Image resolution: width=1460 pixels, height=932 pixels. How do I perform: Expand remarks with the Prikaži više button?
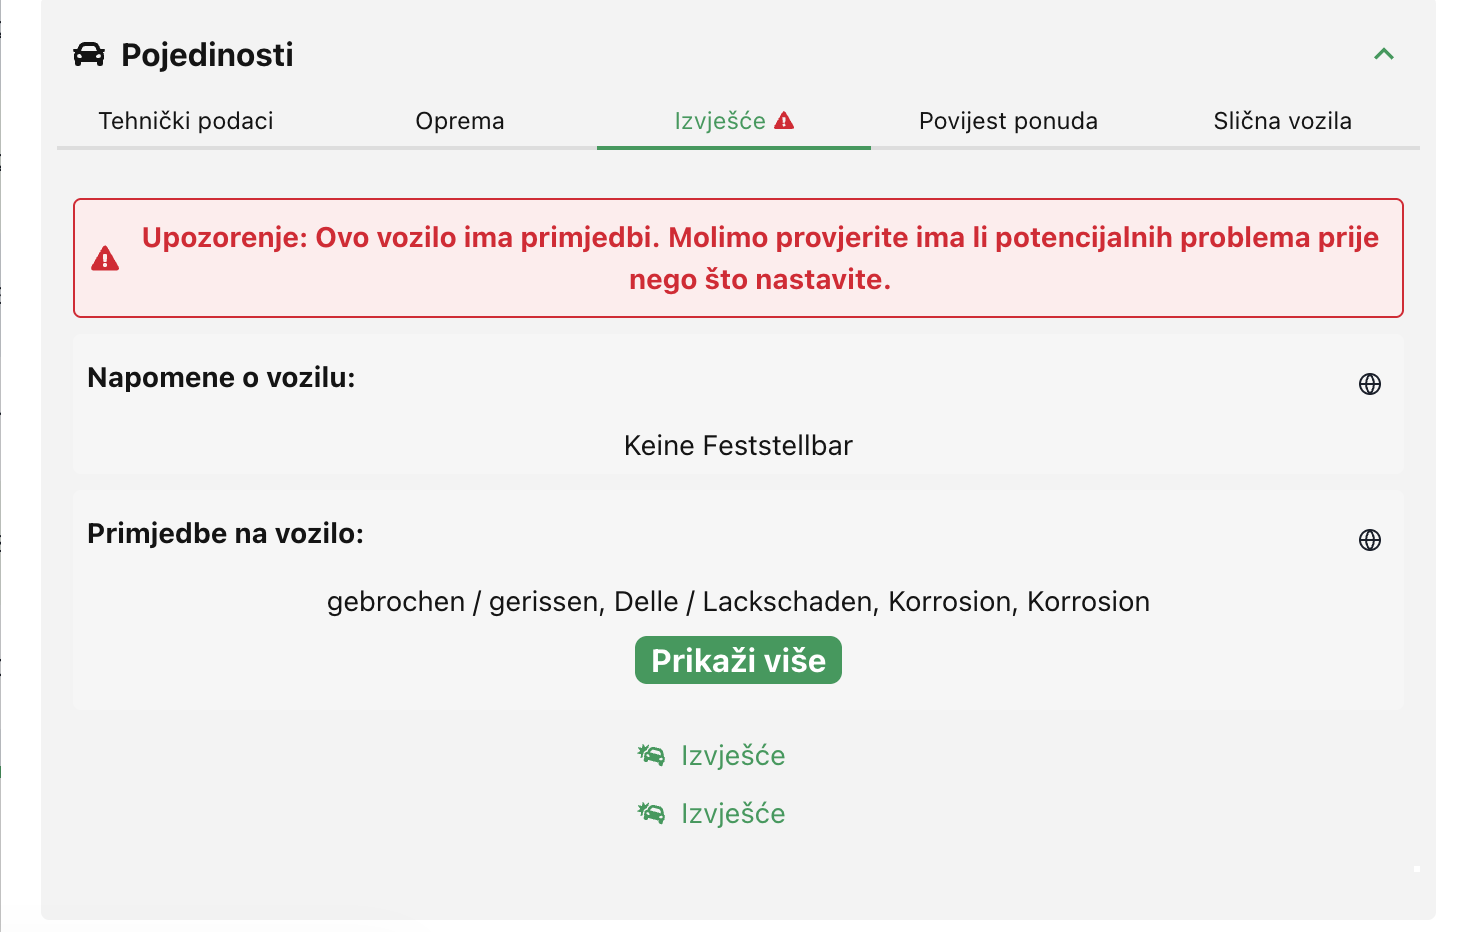(x=738, y=660)
